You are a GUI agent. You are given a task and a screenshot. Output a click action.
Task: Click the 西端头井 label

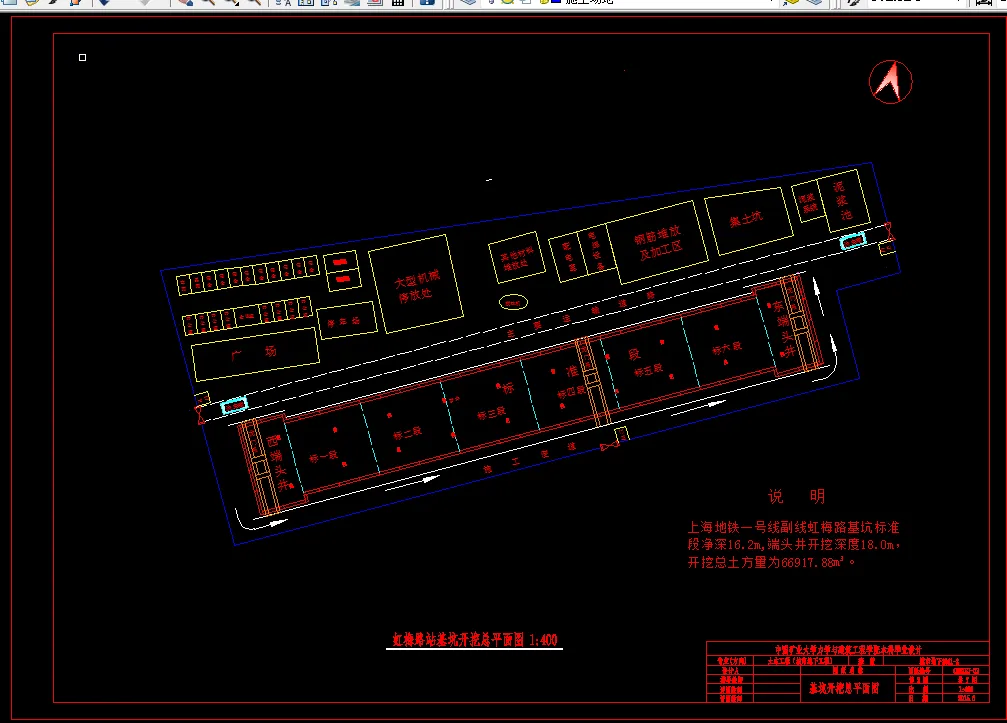pyautogui.click(x=277, y=463)
